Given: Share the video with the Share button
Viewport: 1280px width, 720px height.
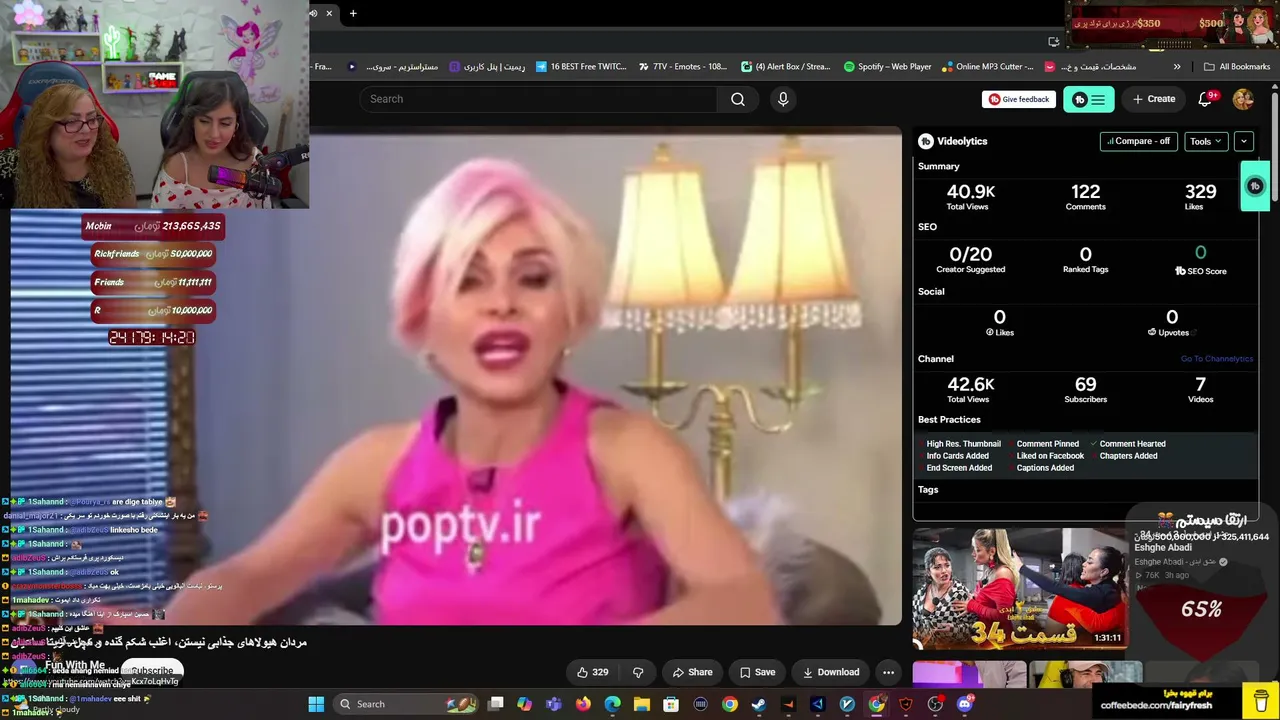Looking at the screenshot, I should pos(692,672).
